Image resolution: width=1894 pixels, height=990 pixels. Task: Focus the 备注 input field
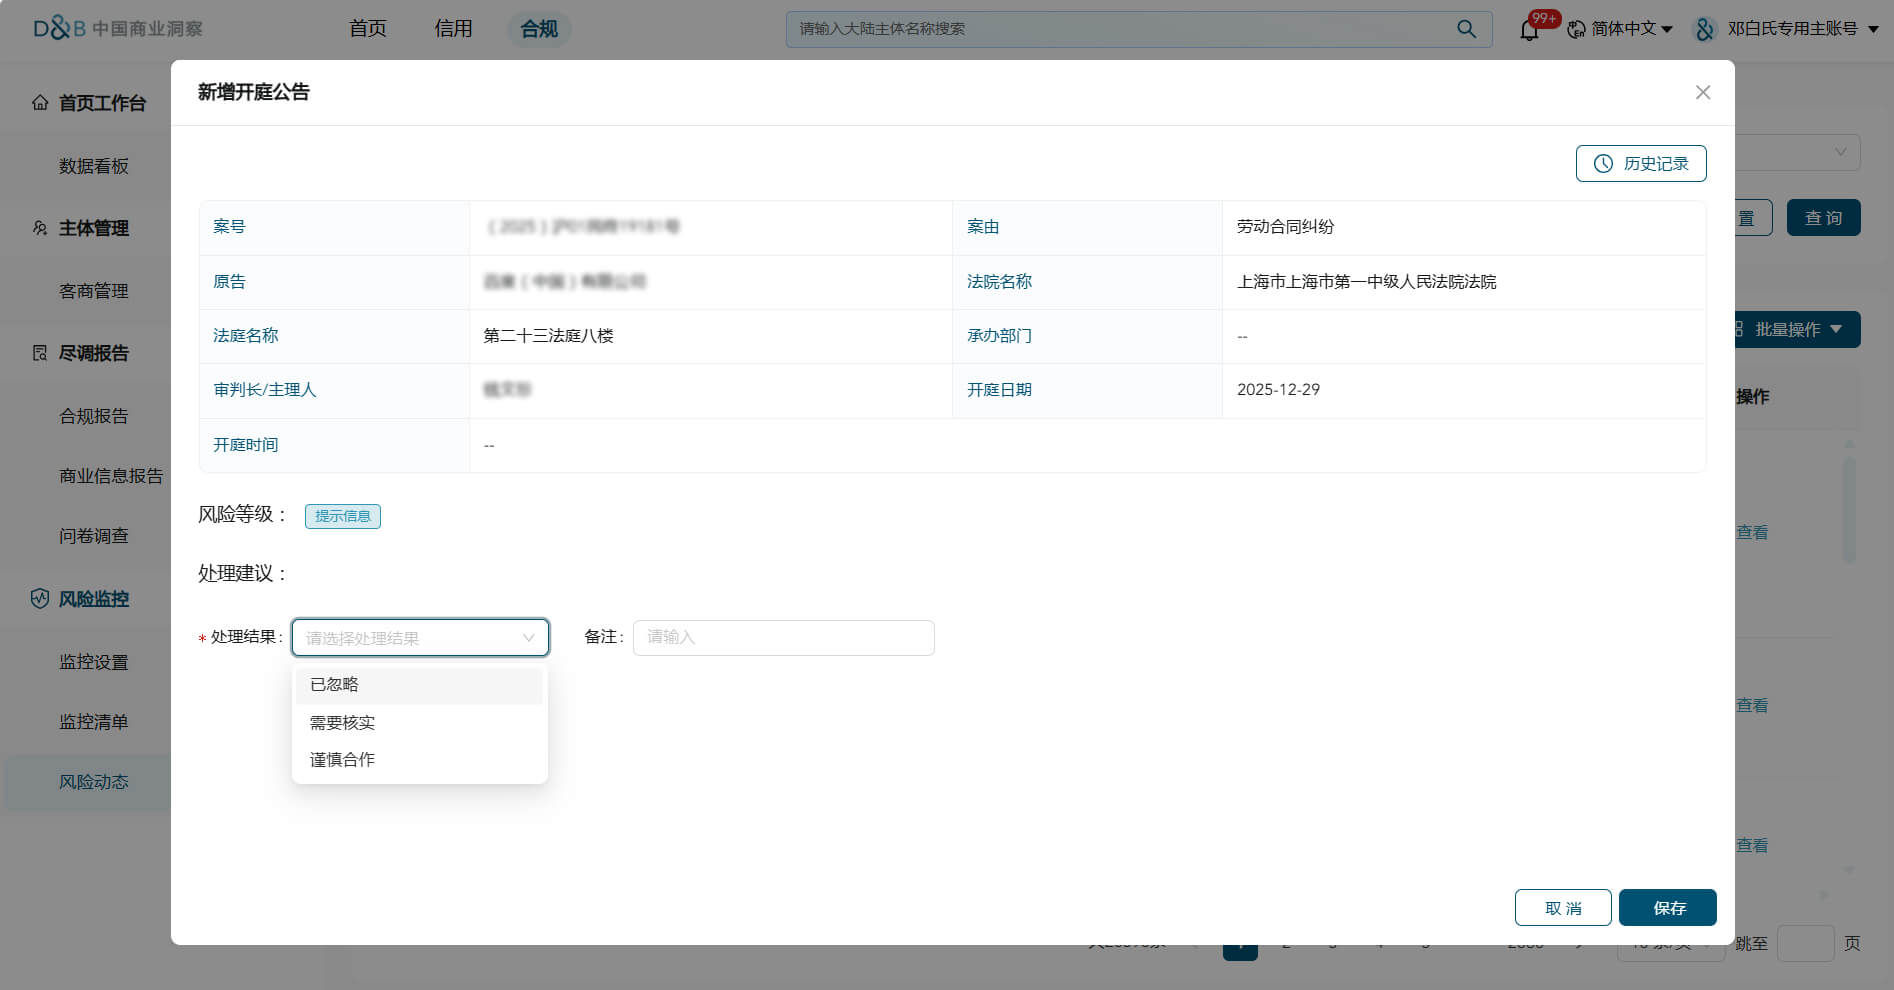pyautogui.click(x=783, y=638)
